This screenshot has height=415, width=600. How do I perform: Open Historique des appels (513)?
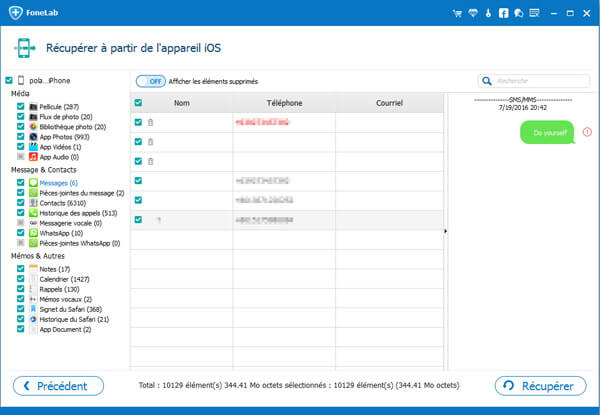[78, 213]
